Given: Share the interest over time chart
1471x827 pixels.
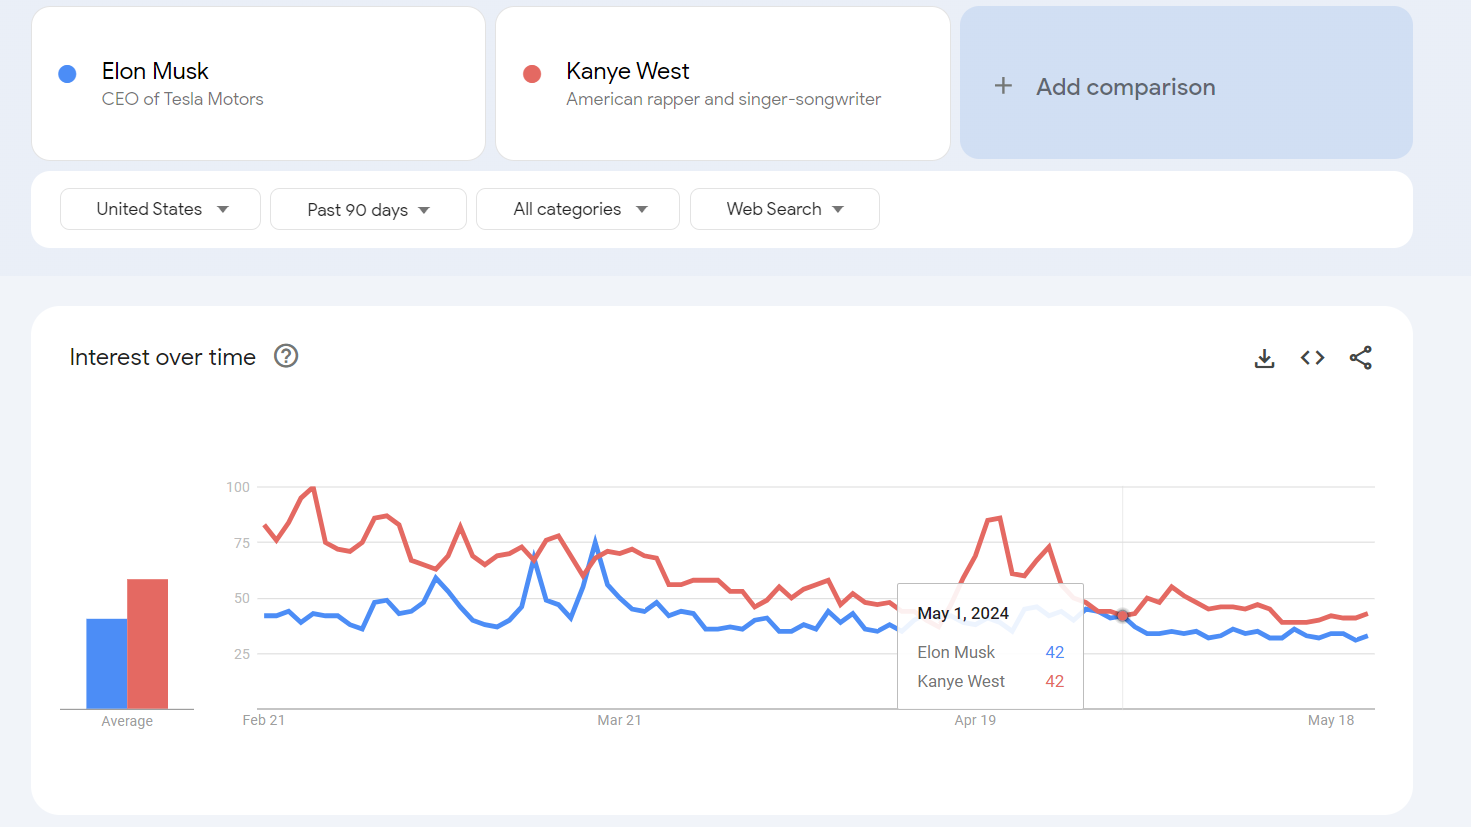Looking at the screenshot, I should pos(1360,358).
